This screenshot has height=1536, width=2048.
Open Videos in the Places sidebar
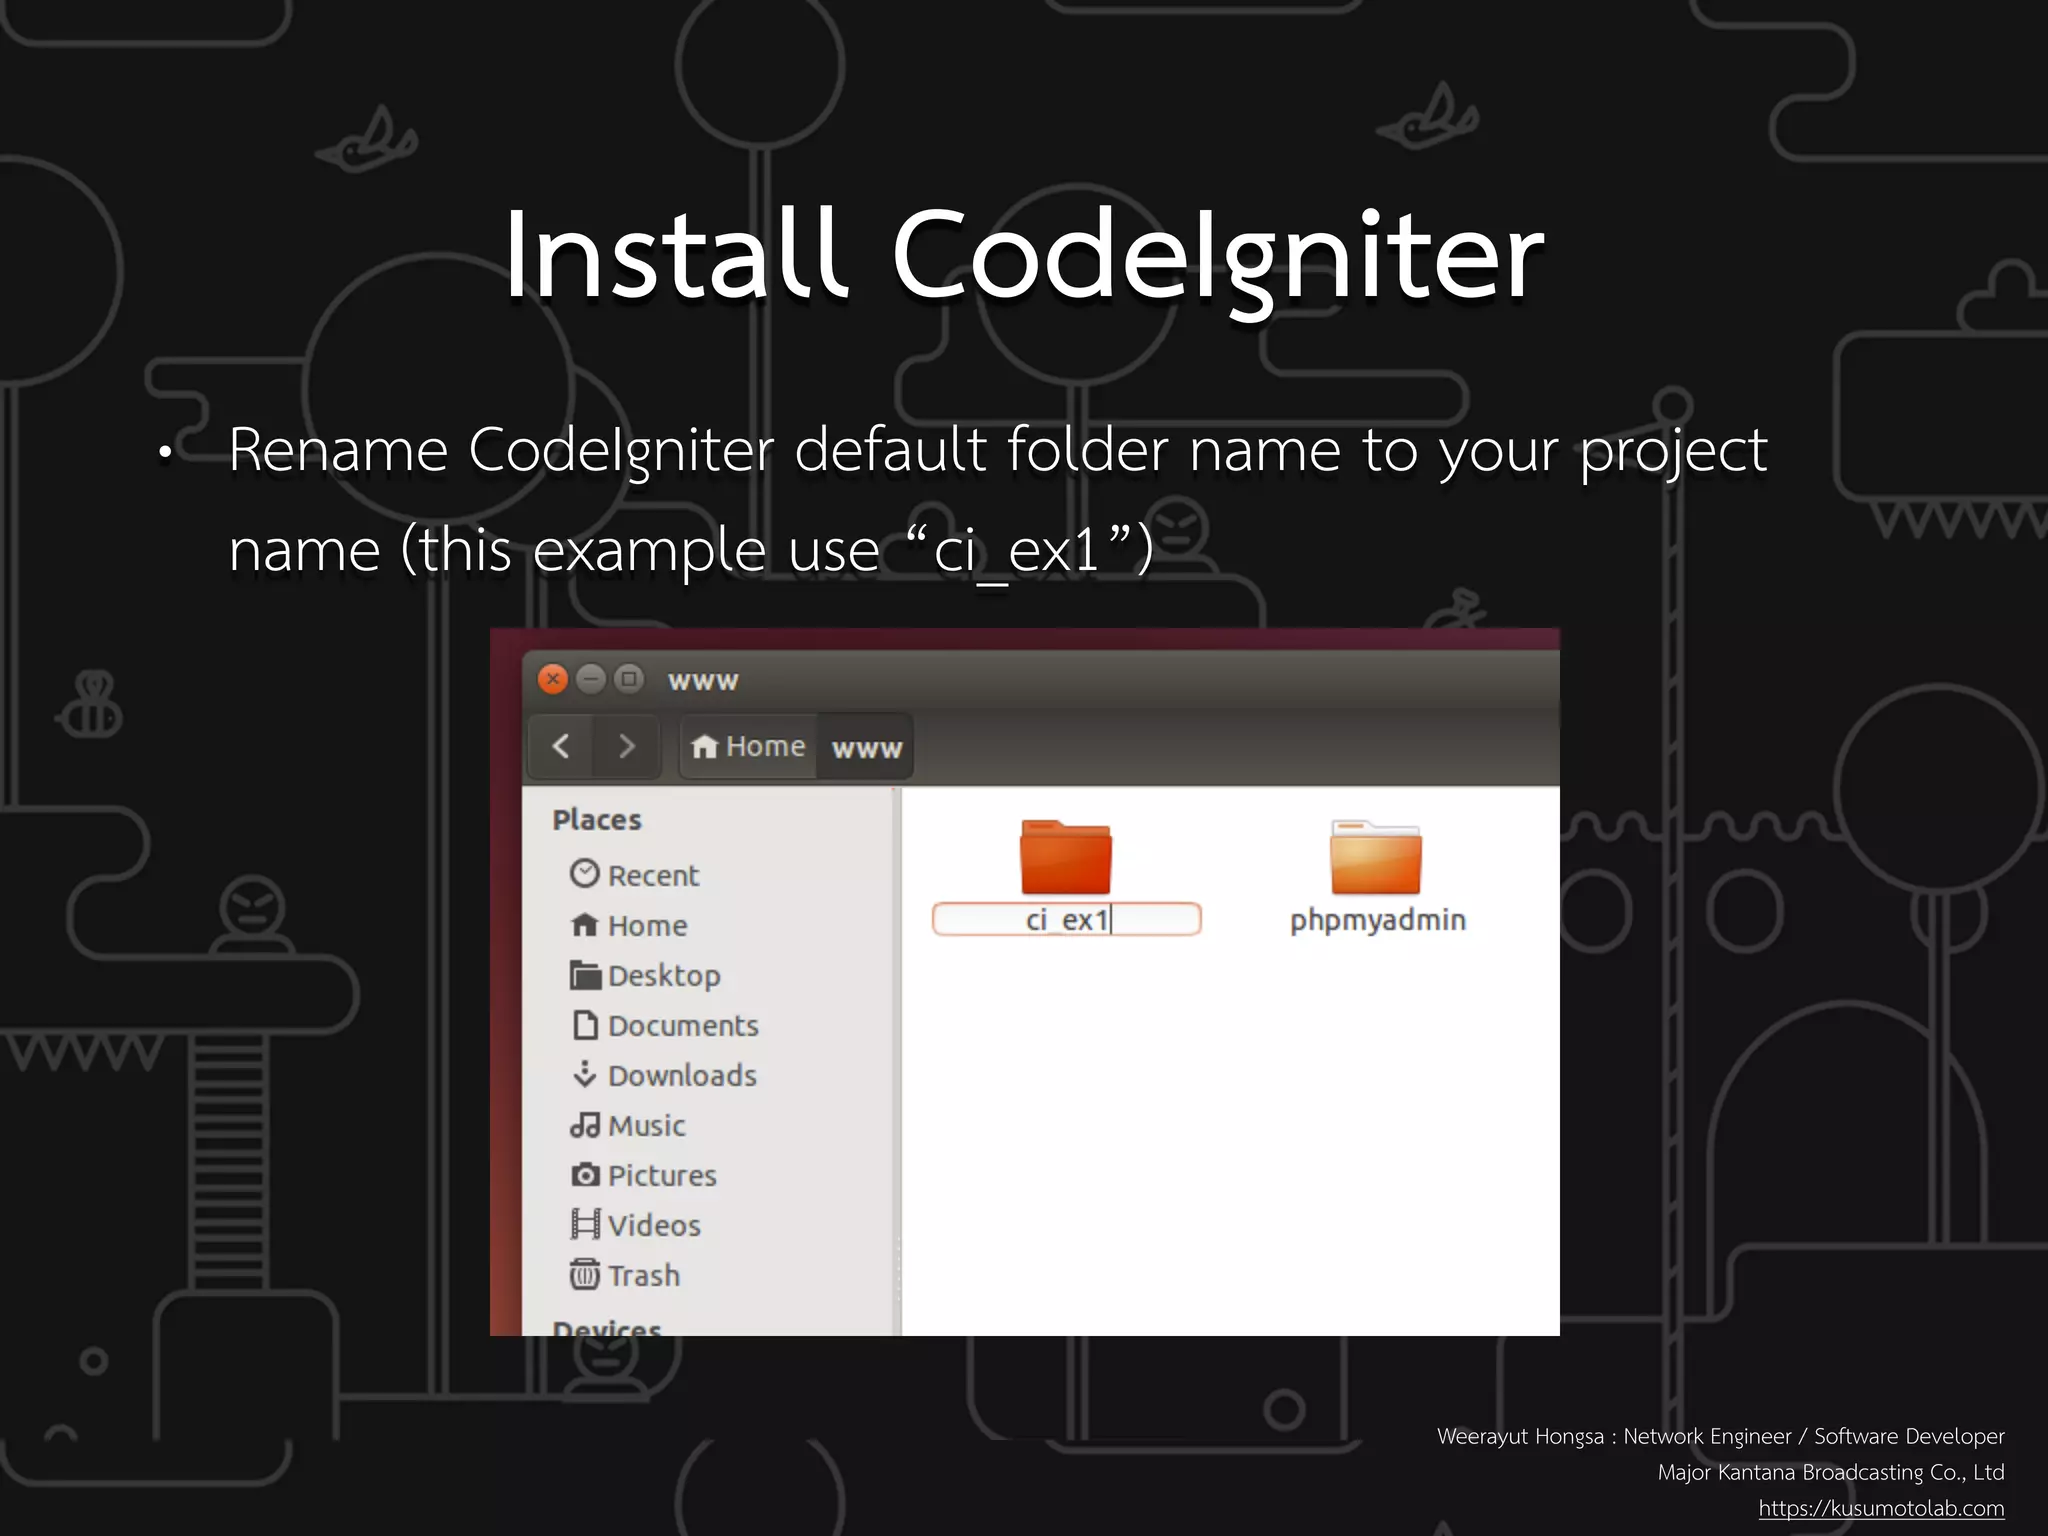(654, 1226)
